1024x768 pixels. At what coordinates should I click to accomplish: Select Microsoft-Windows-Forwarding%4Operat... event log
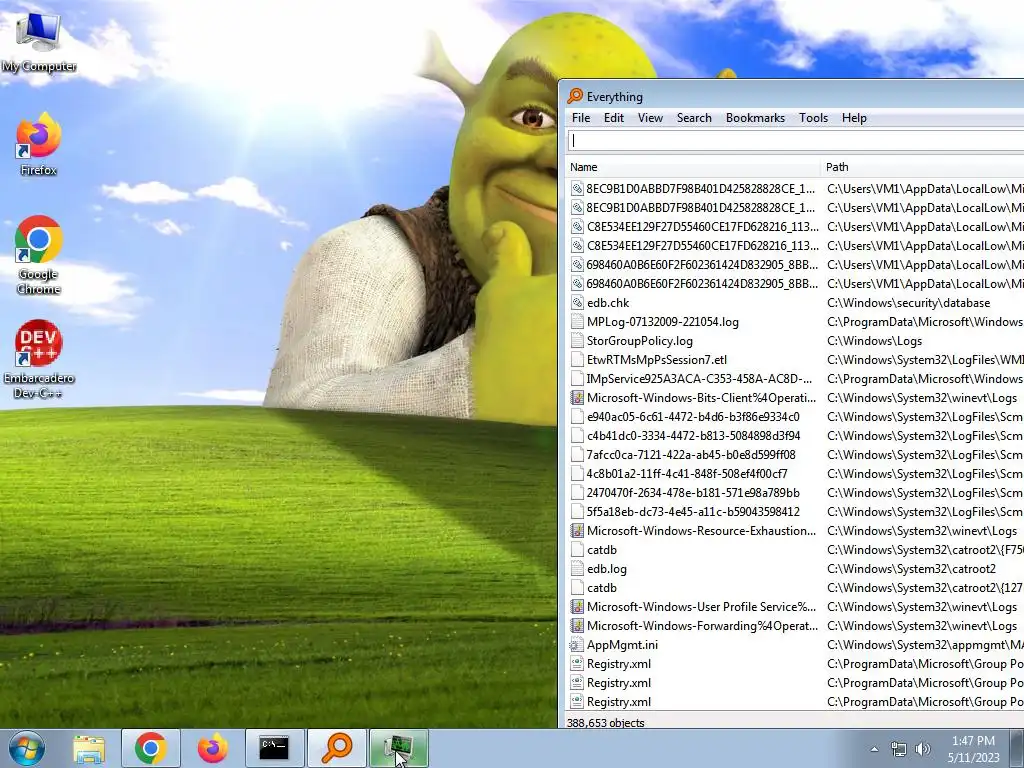[795, 625]
